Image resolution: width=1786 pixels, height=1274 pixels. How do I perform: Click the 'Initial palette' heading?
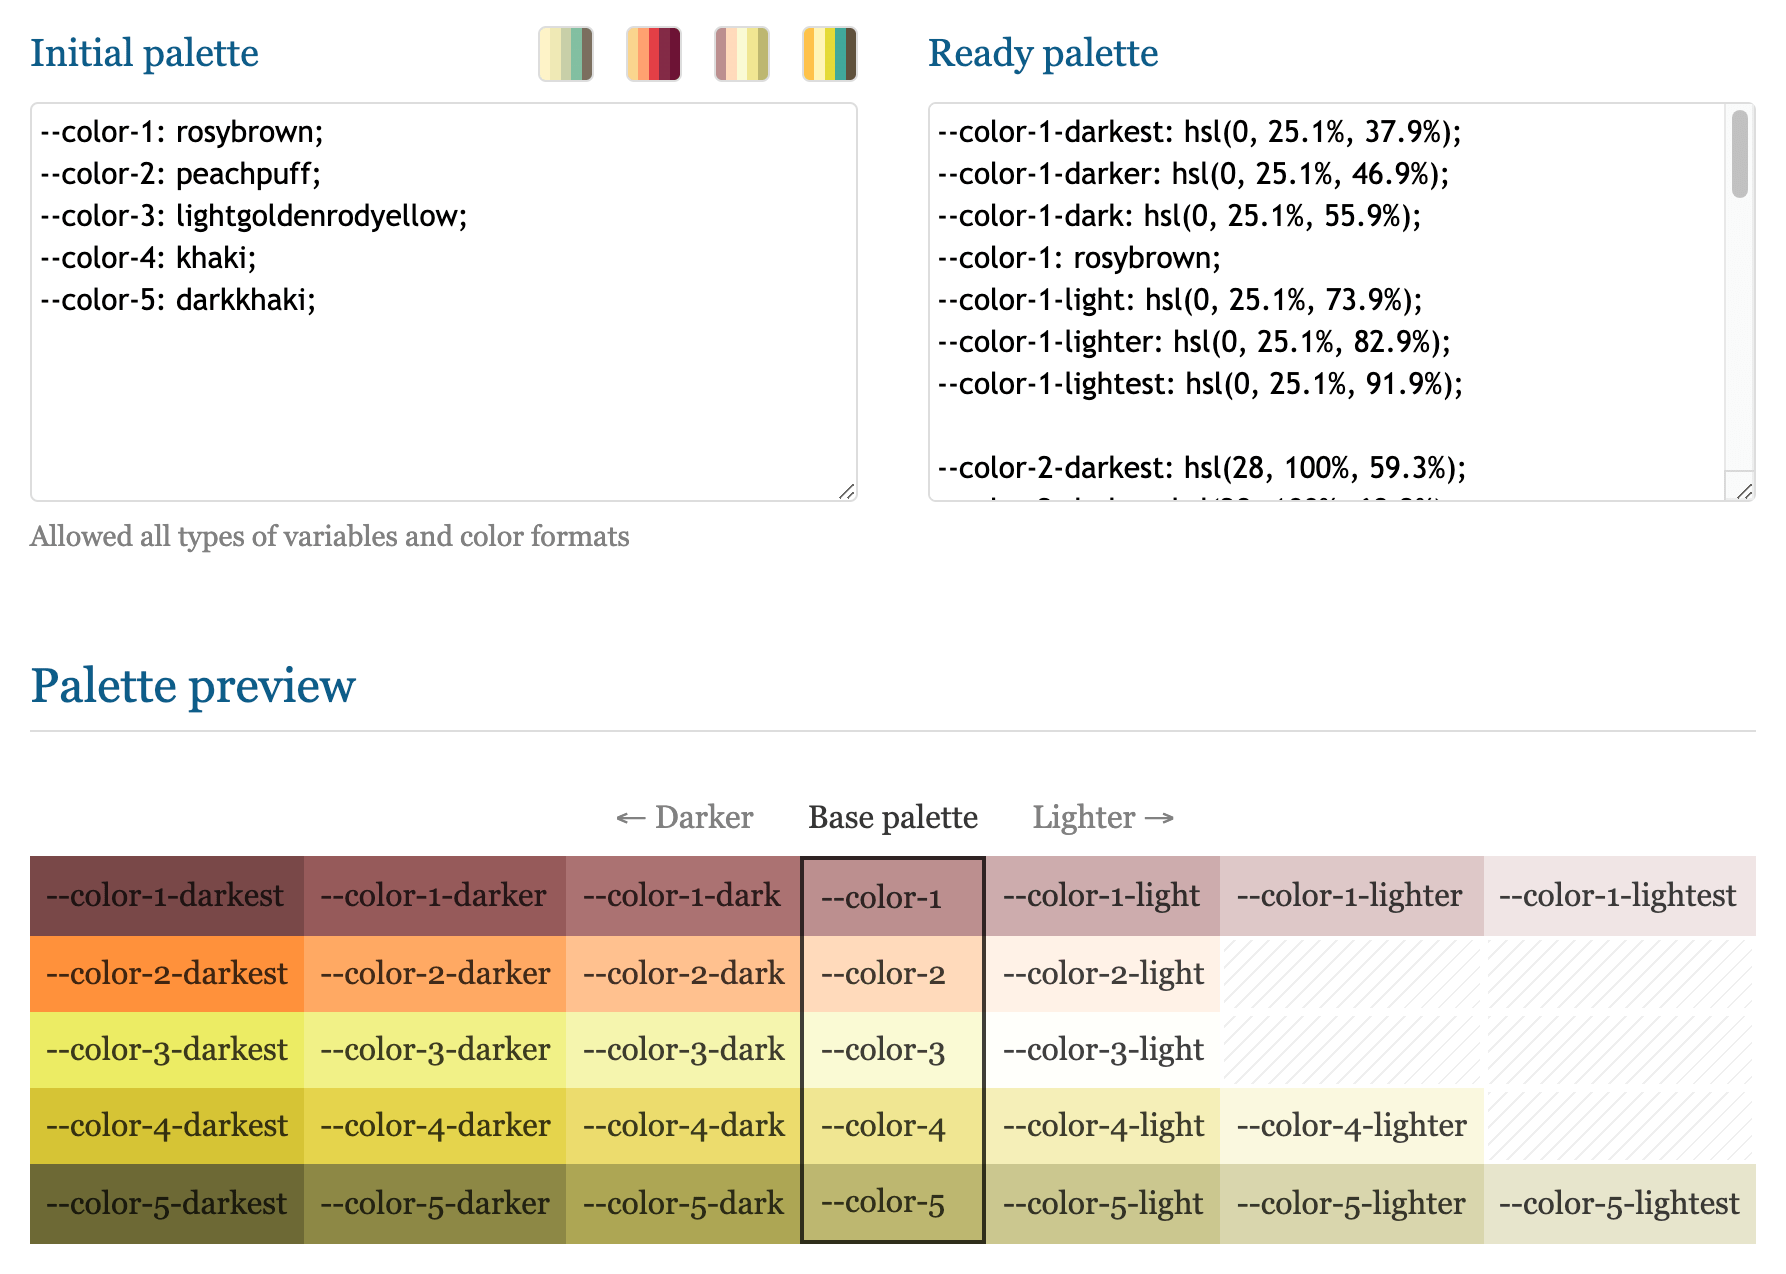144,53
